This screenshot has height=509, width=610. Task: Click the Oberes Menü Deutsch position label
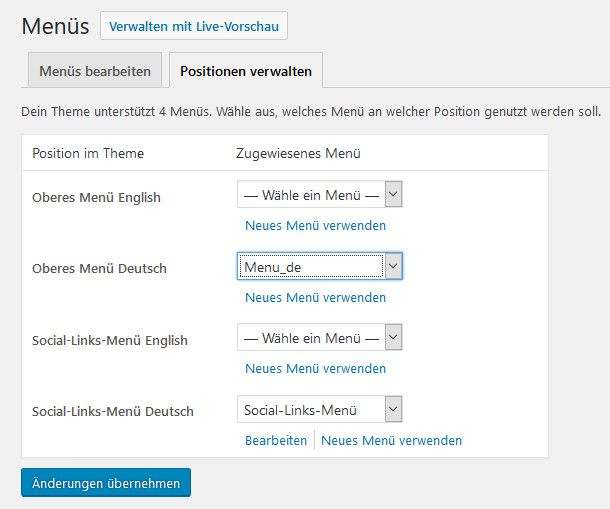click(x=99, y=269)
